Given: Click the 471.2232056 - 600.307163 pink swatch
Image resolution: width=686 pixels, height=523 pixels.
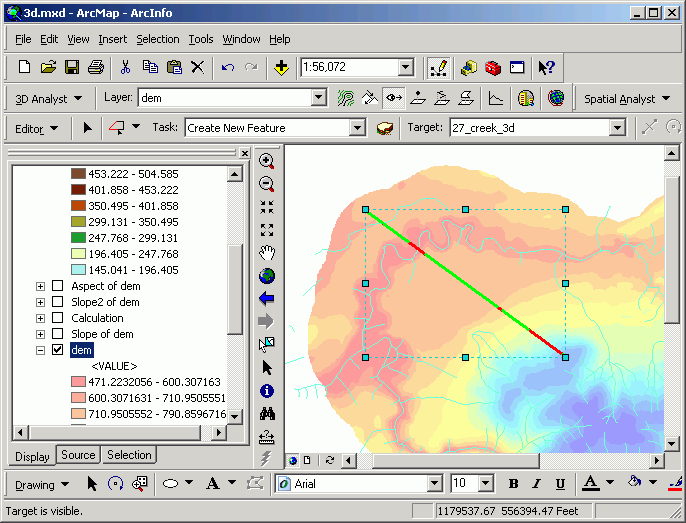Looking at the screenshot, I should (x=78, y=382).
